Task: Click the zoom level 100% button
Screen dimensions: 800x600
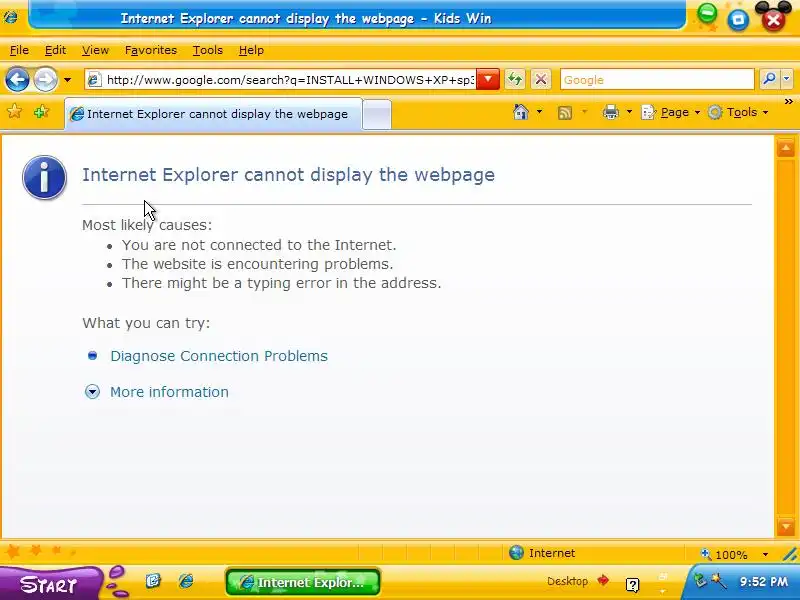Action: [724, 554]
